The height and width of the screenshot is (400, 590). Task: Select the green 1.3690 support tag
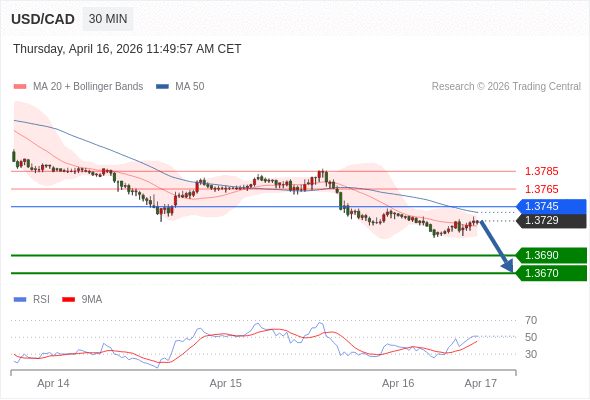(551, 255)
